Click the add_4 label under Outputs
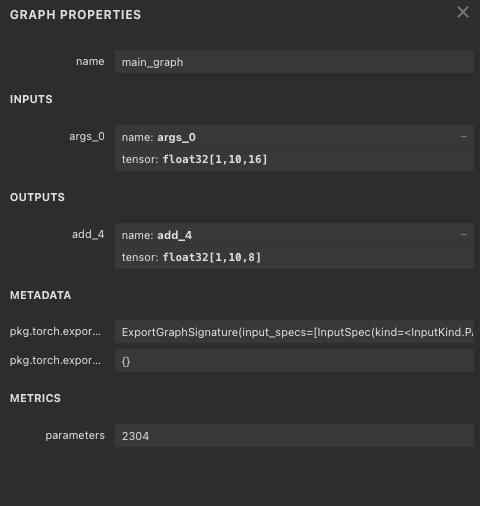Screen dimensions: 480x506 pos(88,234)
